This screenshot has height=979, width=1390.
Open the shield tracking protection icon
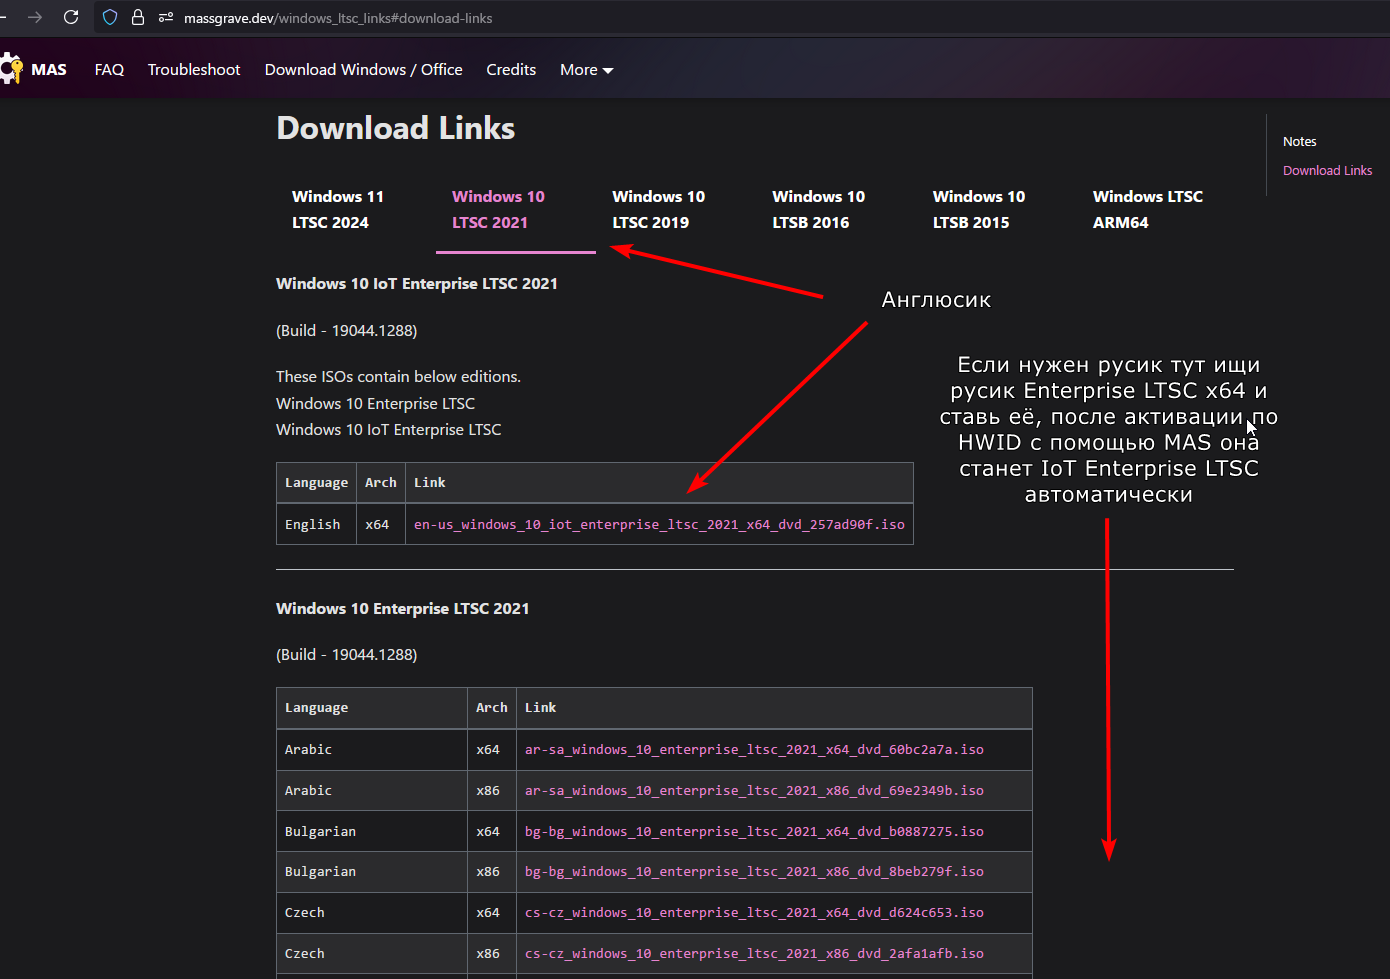point(110,17)
